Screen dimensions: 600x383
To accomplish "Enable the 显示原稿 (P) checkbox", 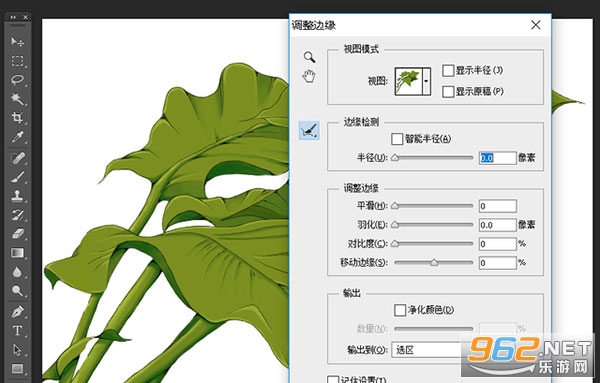I will click(448, 91).
